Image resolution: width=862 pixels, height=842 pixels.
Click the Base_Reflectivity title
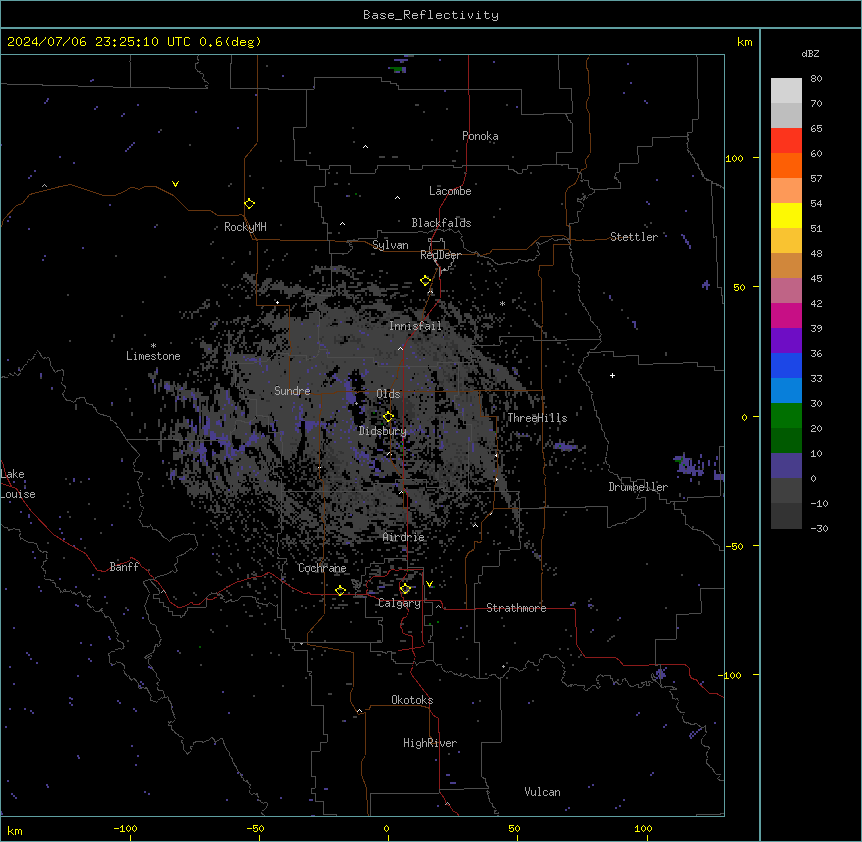pyautogui.click(x=431, y=15)
